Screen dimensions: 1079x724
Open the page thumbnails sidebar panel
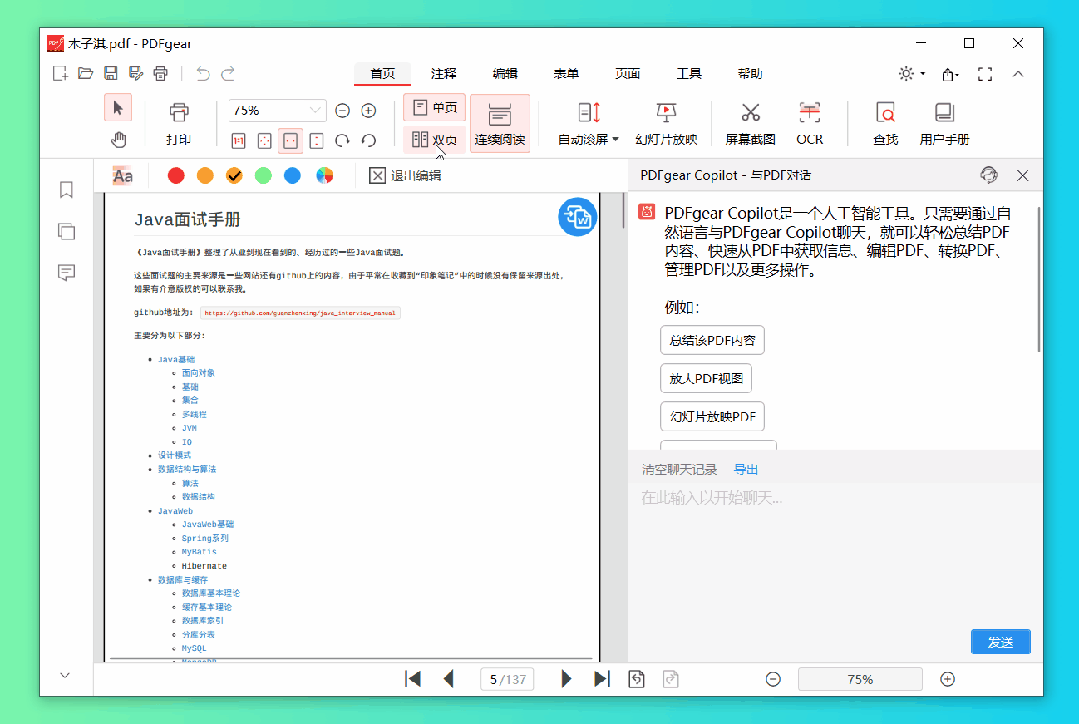(66, 231)
